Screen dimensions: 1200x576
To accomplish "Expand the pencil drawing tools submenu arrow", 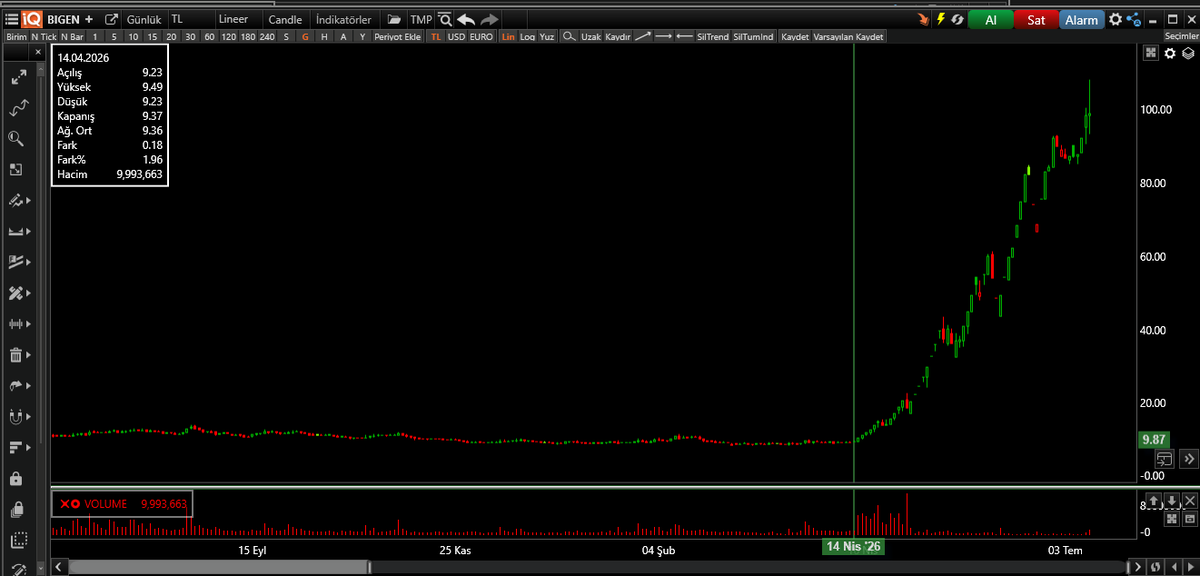I will coord(28,201).
